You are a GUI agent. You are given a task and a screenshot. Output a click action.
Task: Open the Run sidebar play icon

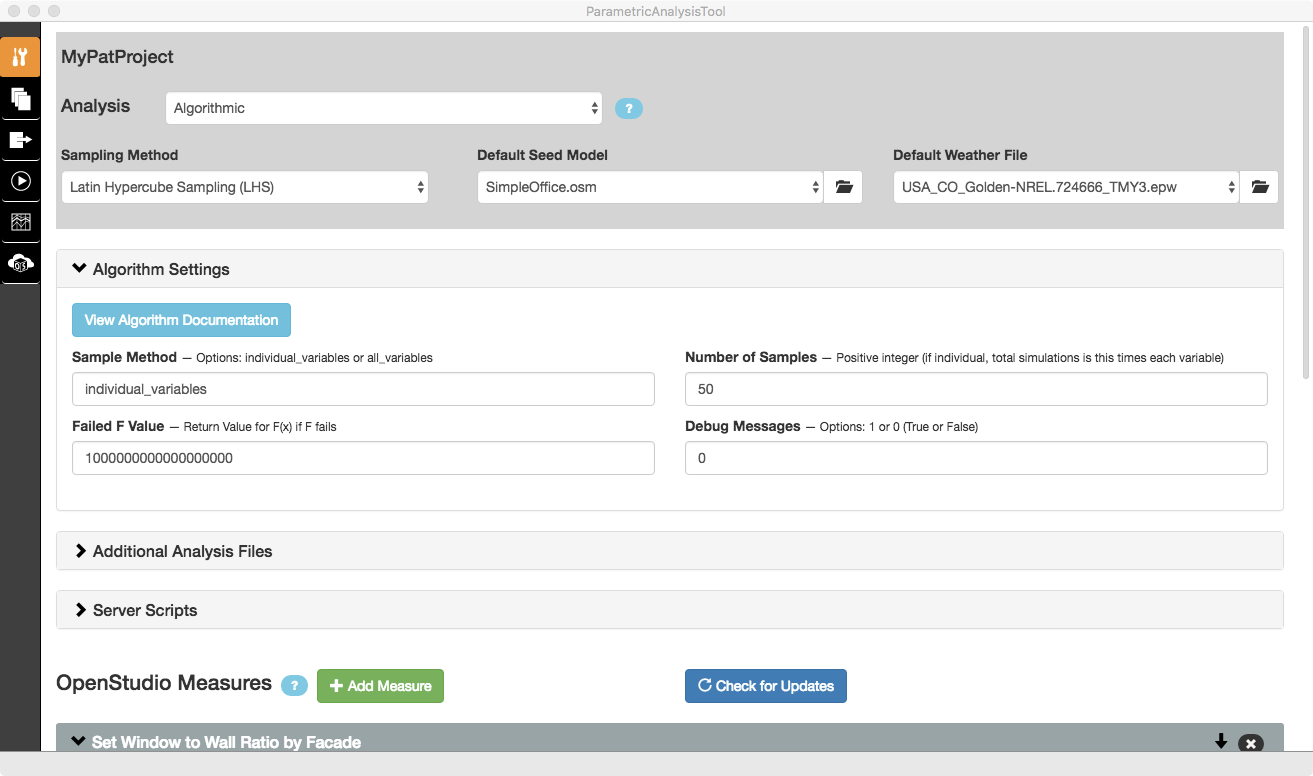pyautogui.click(x=20, y=181)
